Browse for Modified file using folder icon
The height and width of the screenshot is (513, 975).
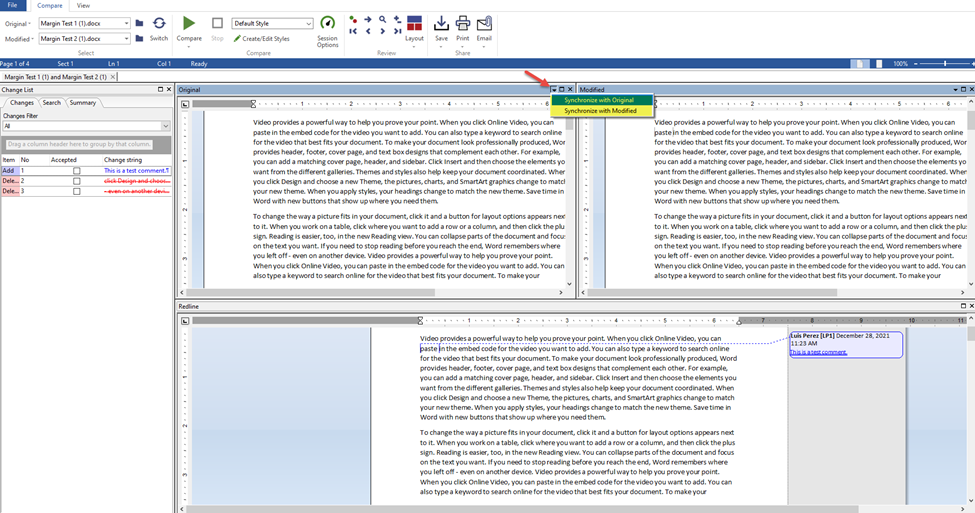[139, 39]
